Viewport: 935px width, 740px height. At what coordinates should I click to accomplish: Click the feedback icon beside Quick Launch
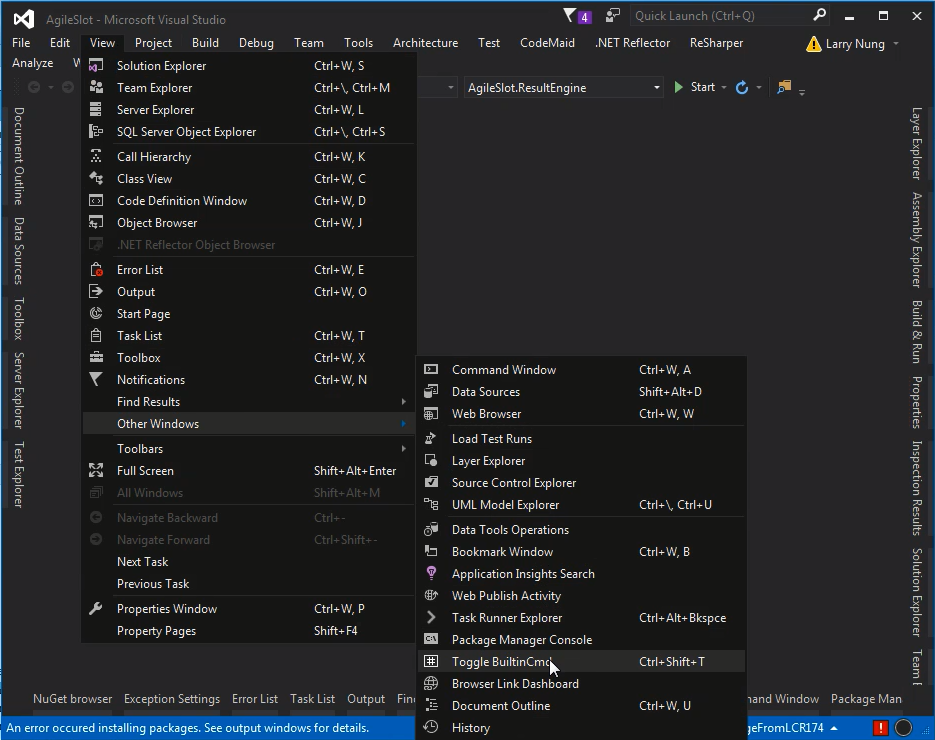pyautogui.click(x=613, y=16)
